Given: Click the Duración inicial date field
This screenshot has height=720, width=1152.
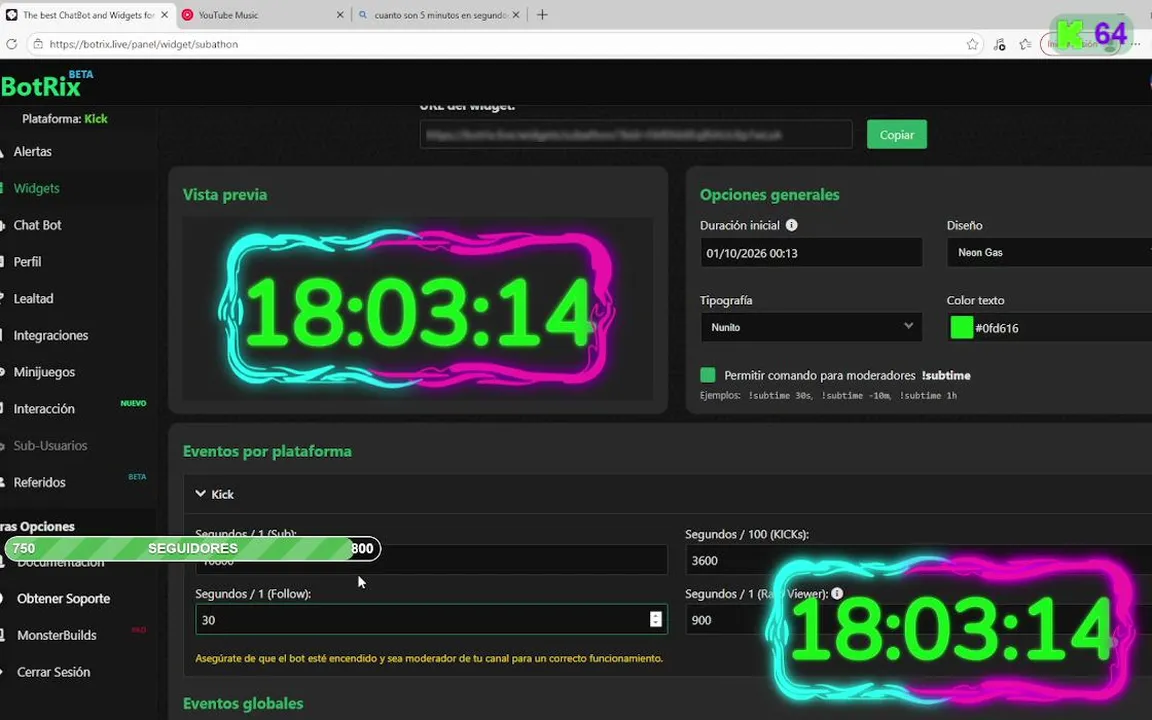Looking at the screenshot, I should pyautogui.click(x=810, y=253).
